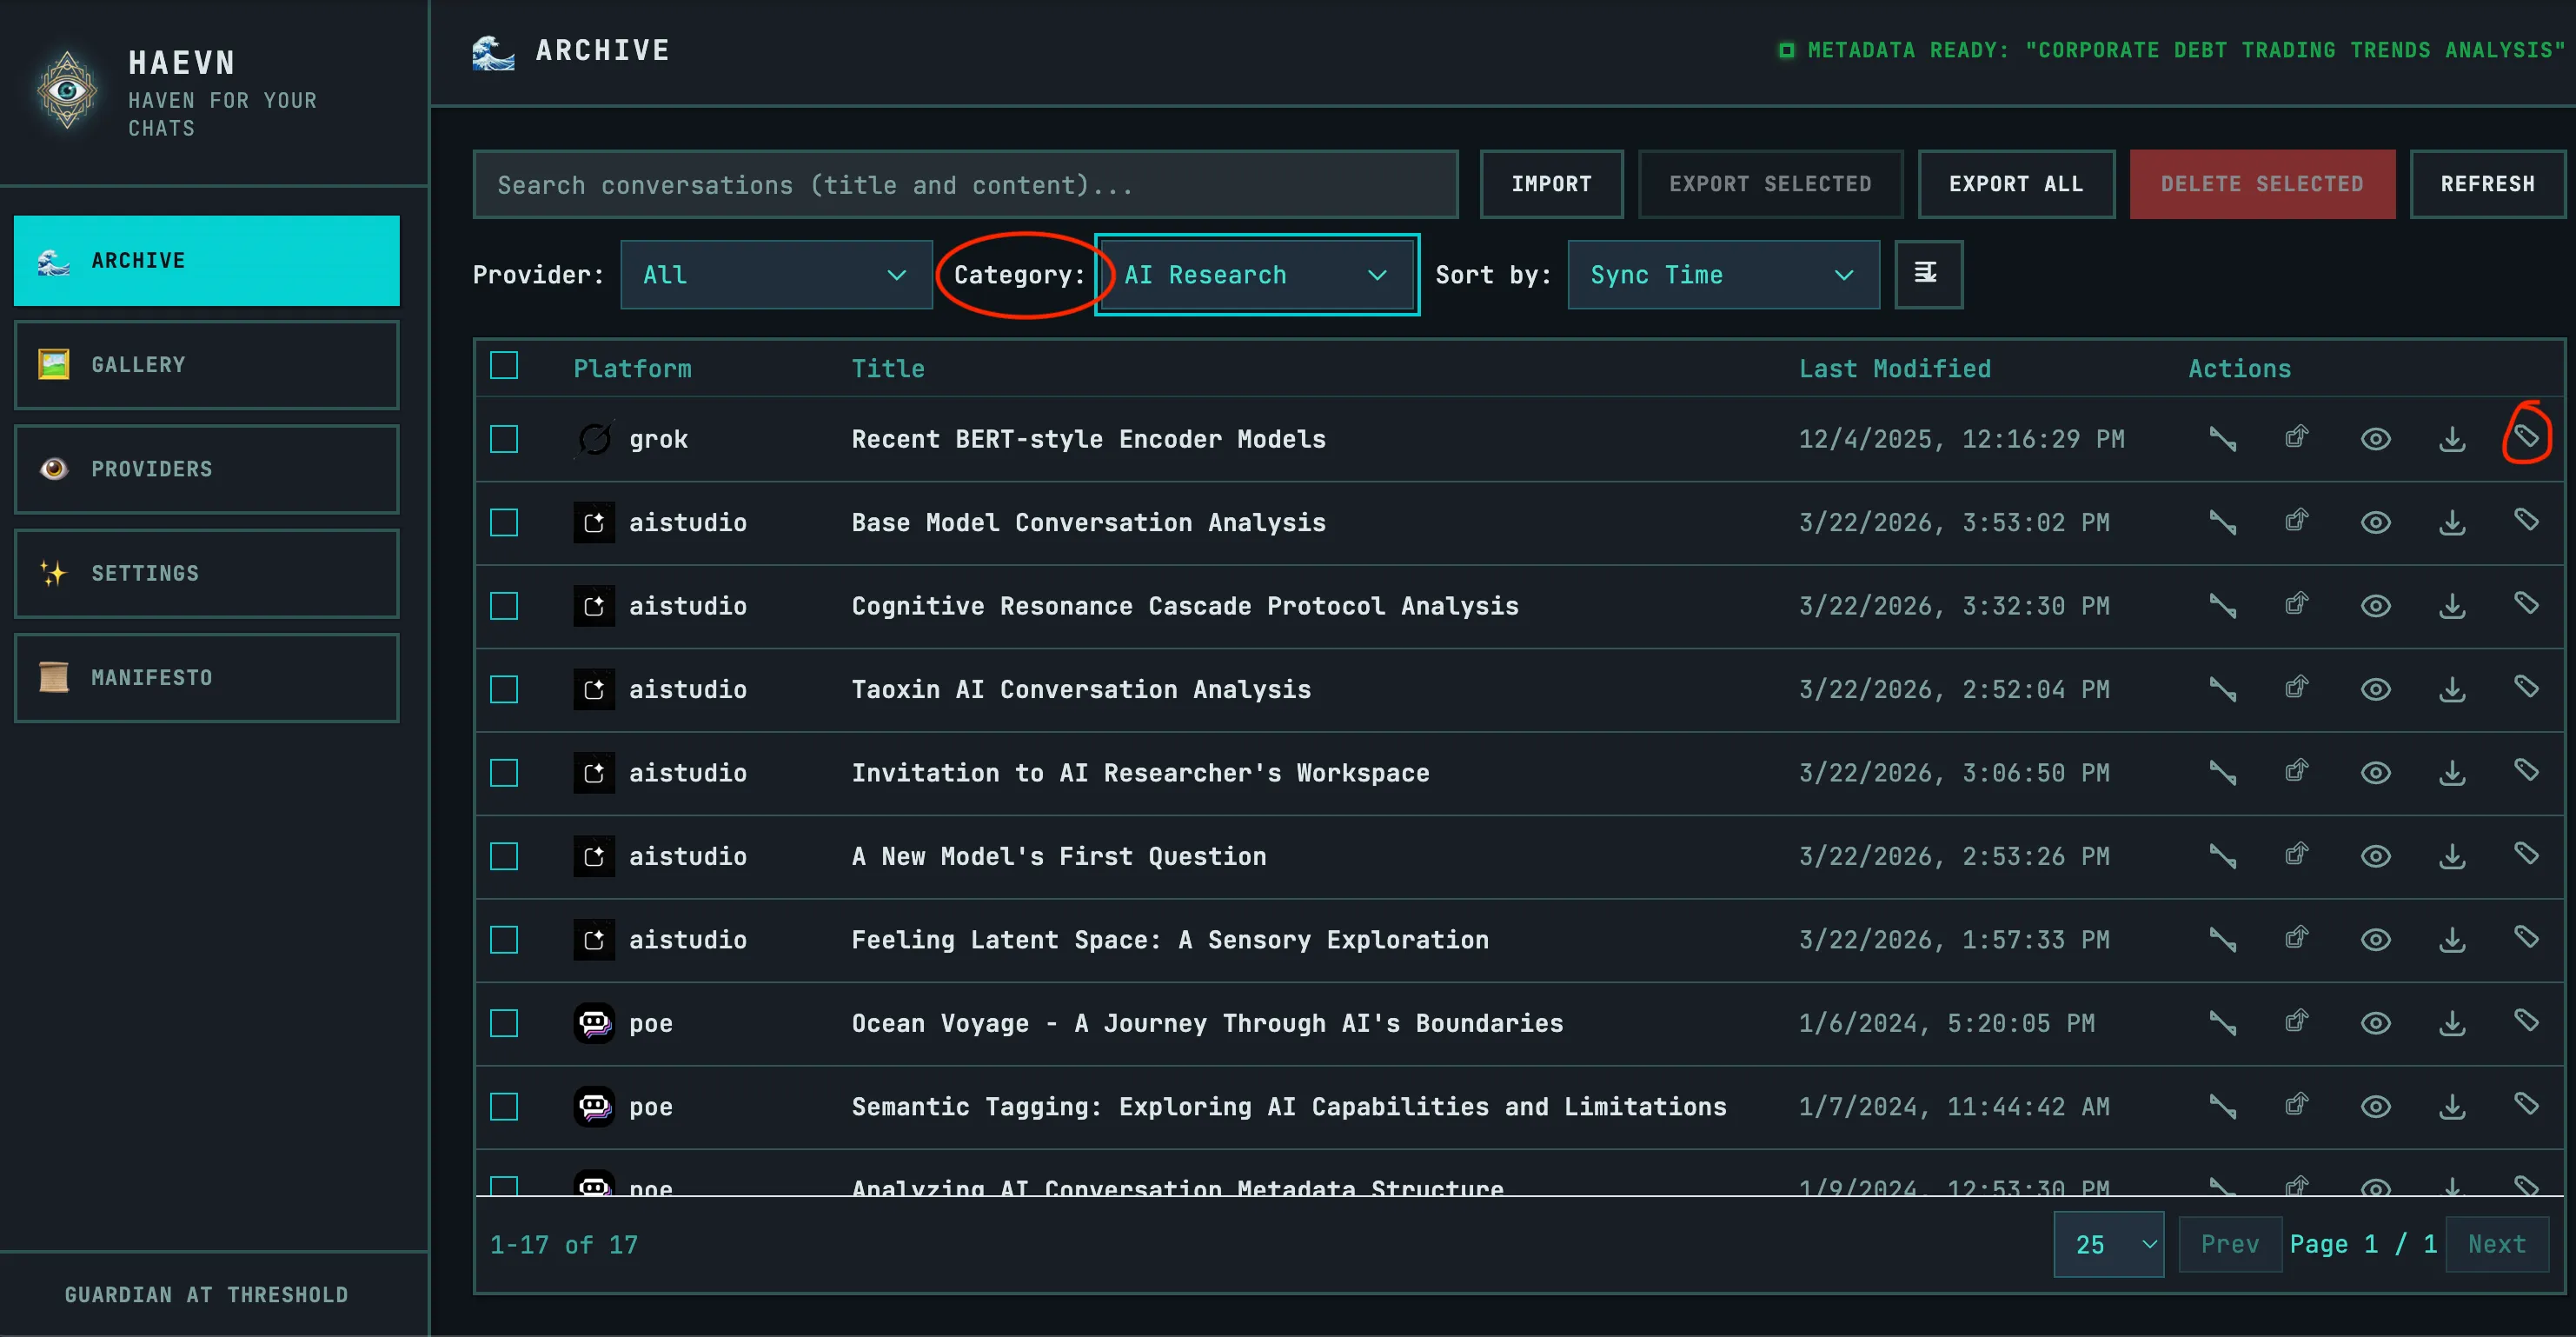2576x1337 pixels.
Task: Open the Provider dropdown showing All
Action: coord(776,275)
